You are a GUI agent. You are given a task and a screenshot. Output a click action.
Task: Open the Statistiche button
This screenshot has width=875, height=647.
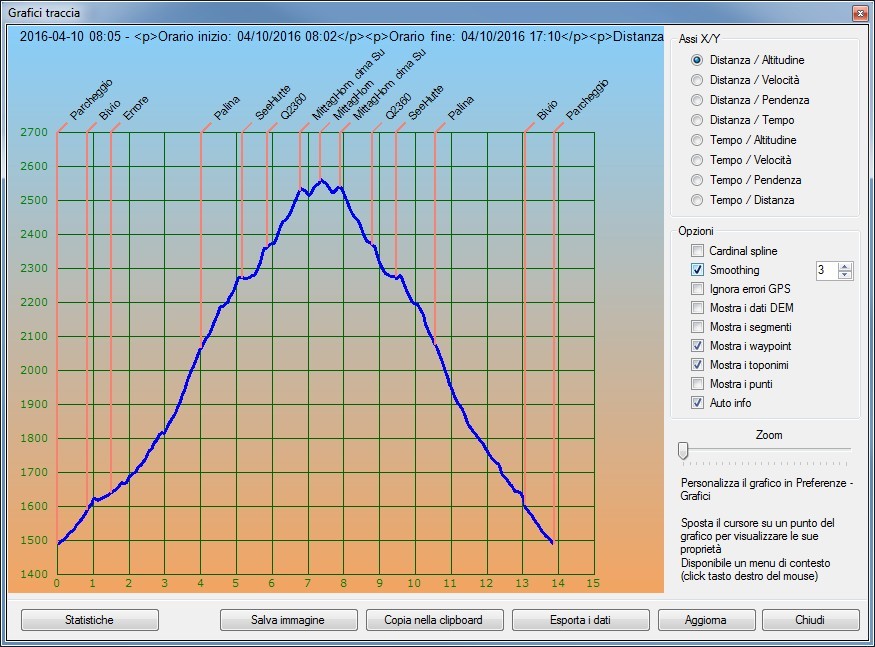tap(90, 620)
